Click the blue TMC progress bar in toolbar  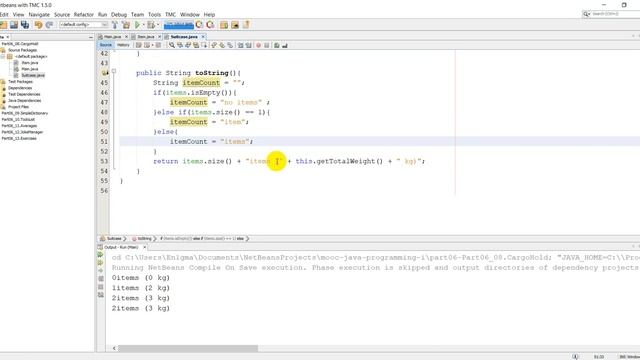[179, 25]
